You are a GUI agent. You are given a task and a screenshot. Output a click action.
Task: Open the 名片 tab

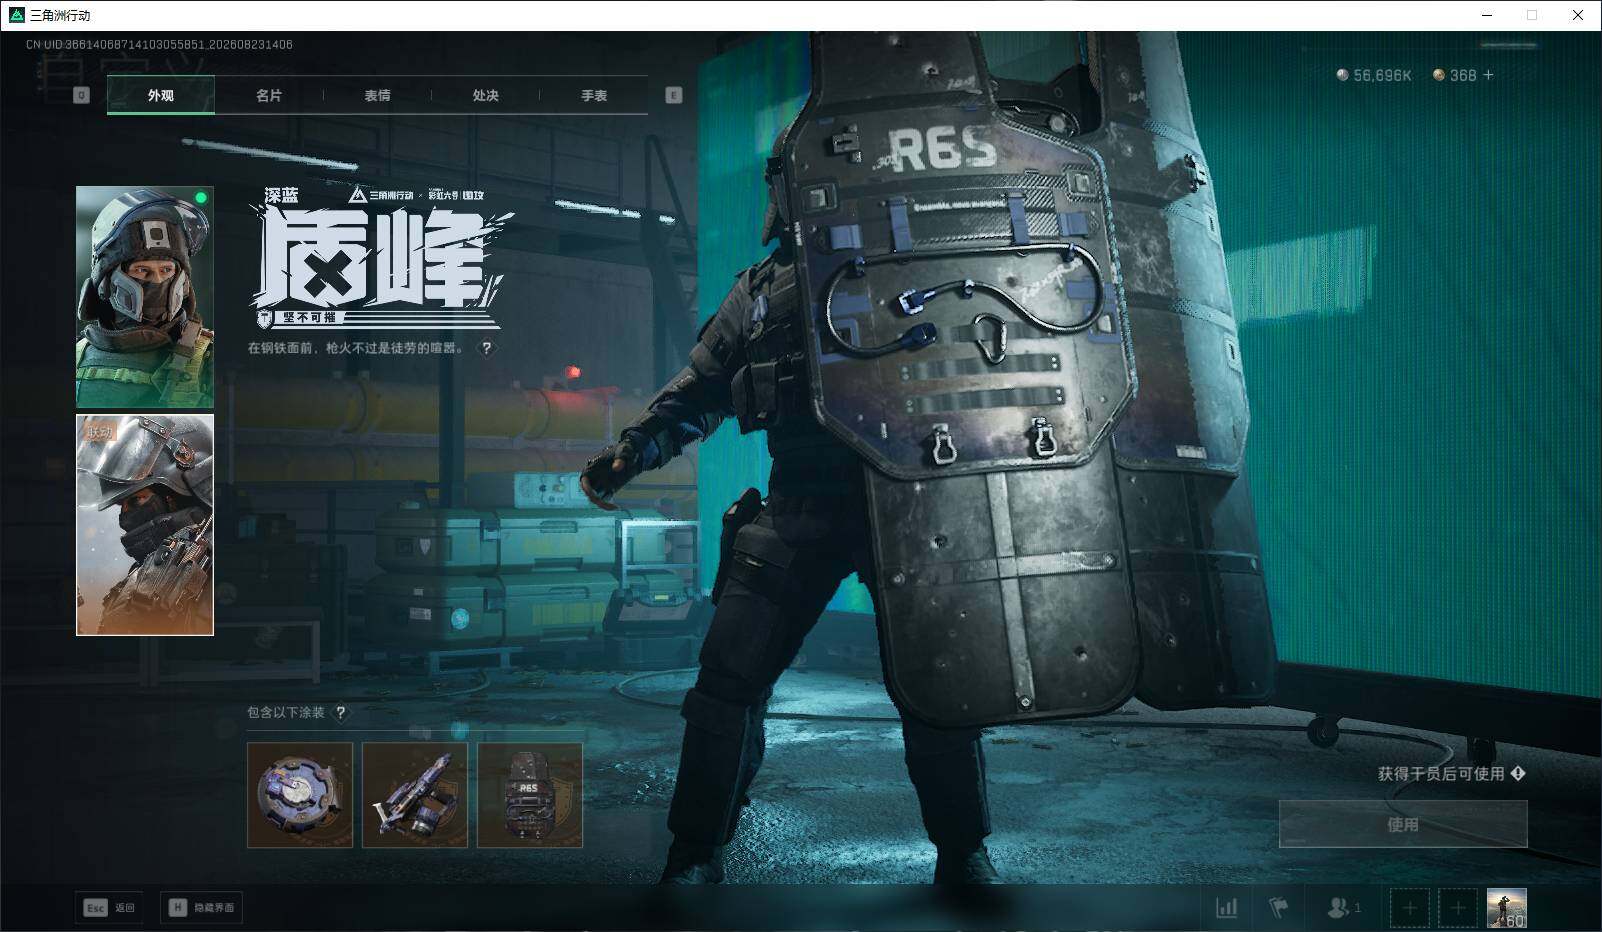point(269,95)
